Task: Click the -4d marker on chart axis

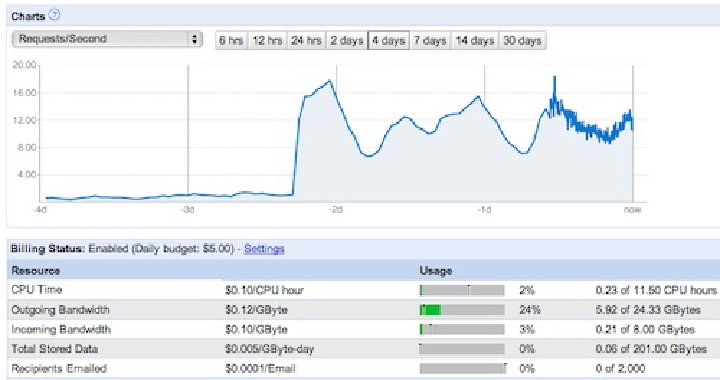Action: (x=40, y=210)
